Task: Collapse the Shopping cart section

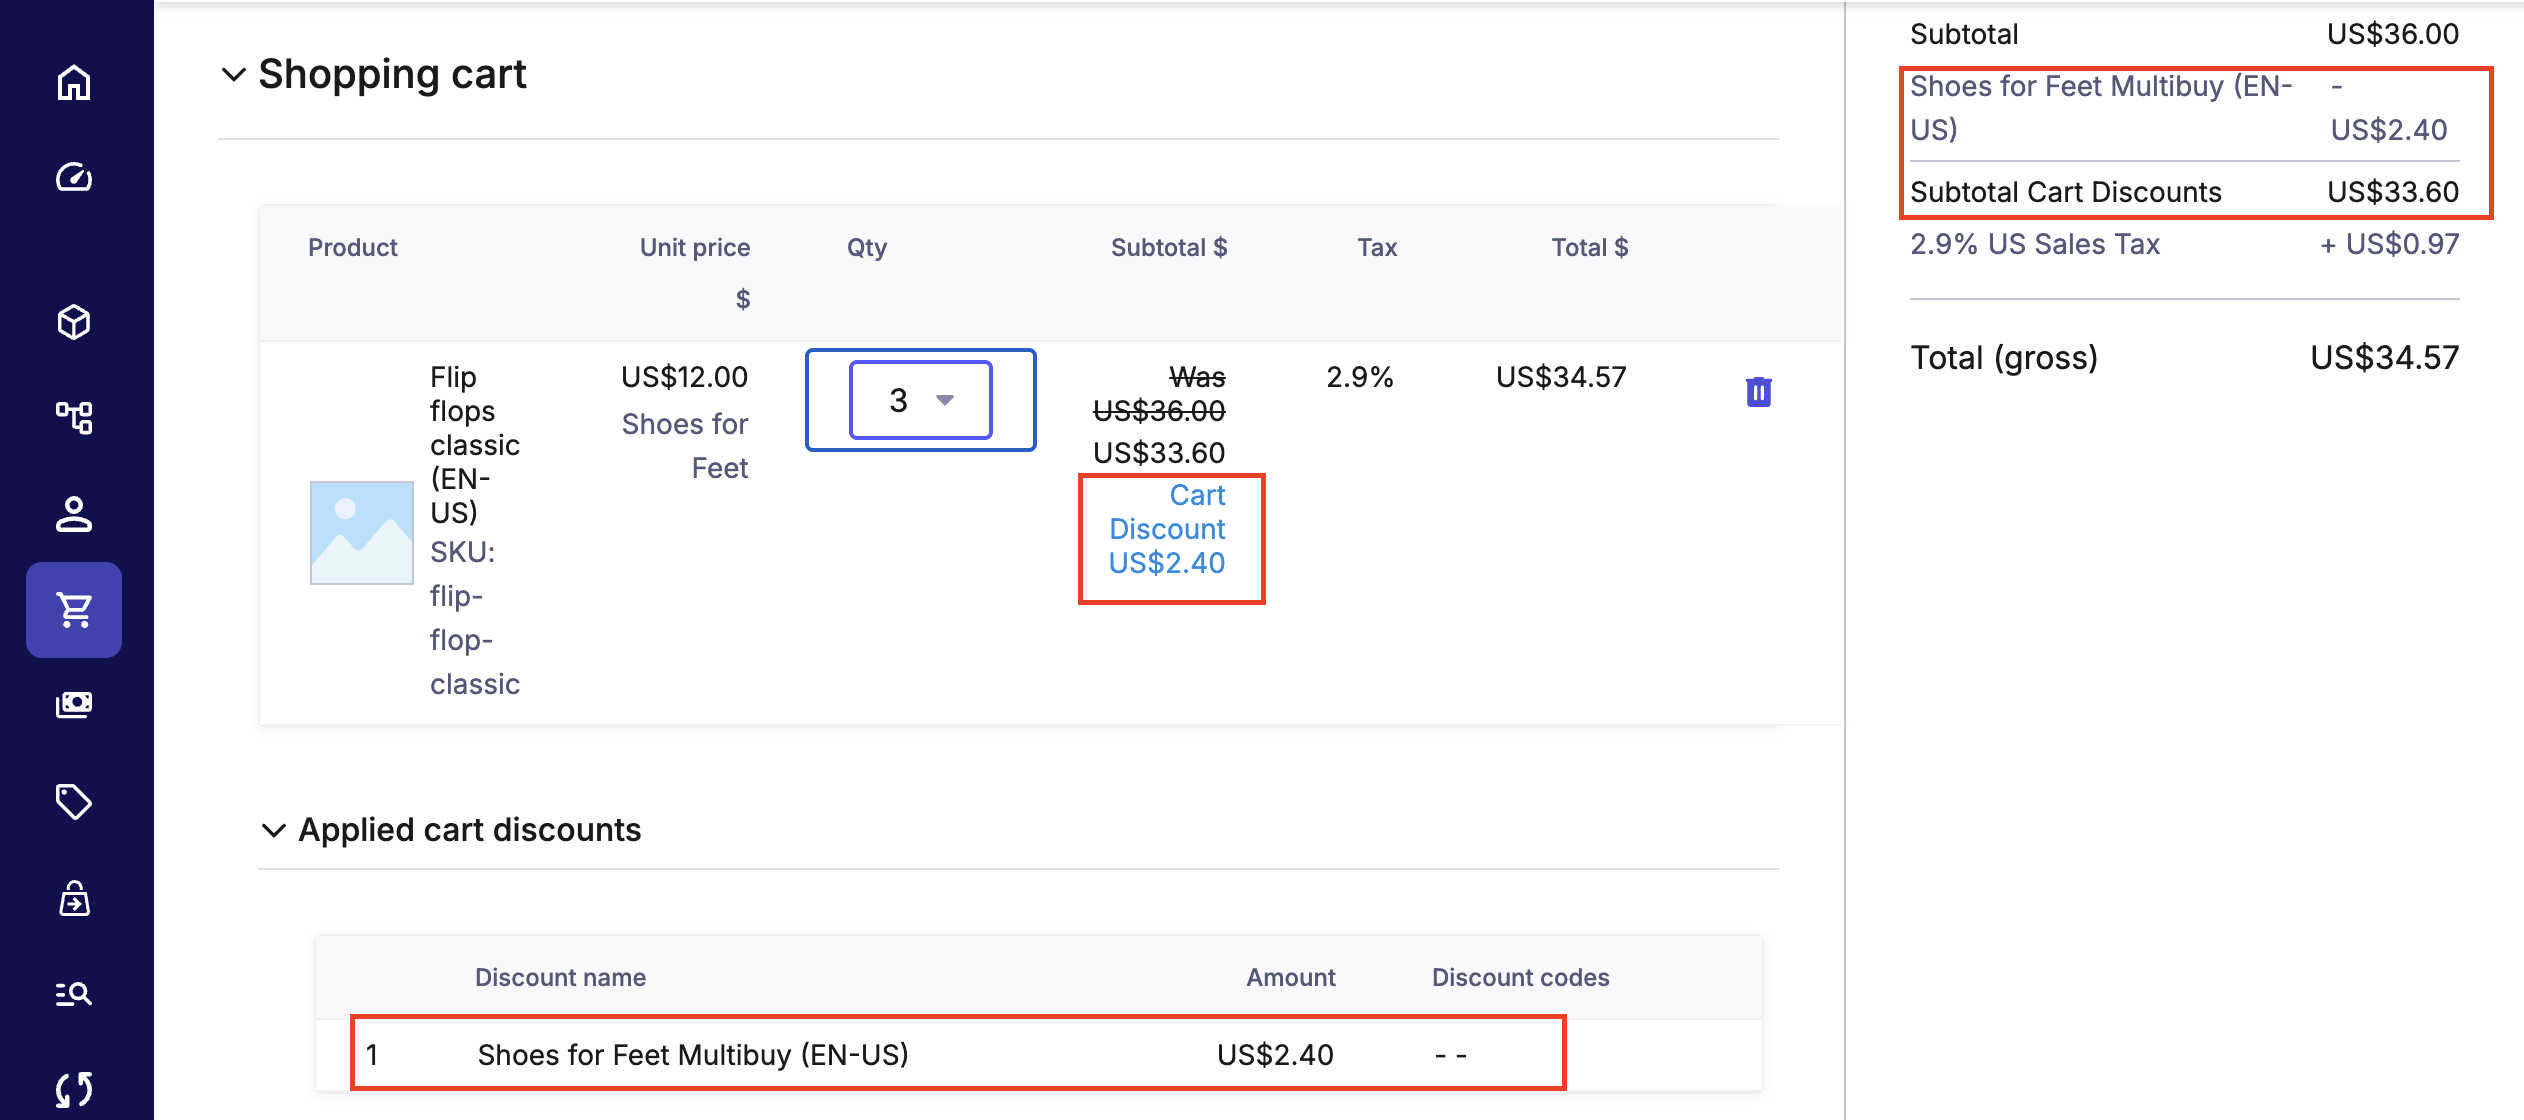Action: (x=233, y=74)
